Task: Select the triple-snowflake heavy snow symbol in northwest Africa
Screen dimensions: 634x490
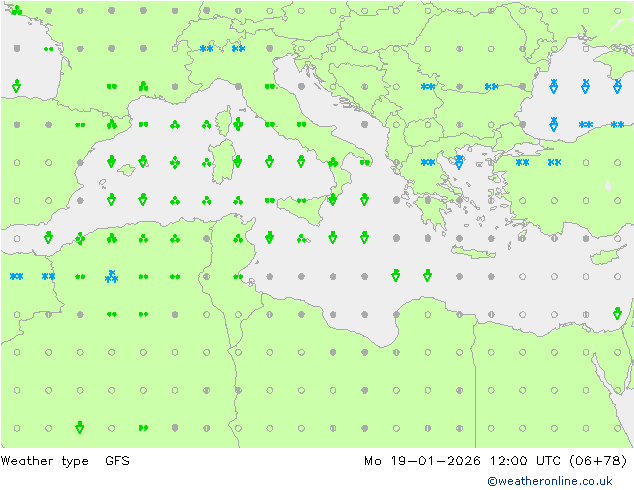Action: click(112, 276)
